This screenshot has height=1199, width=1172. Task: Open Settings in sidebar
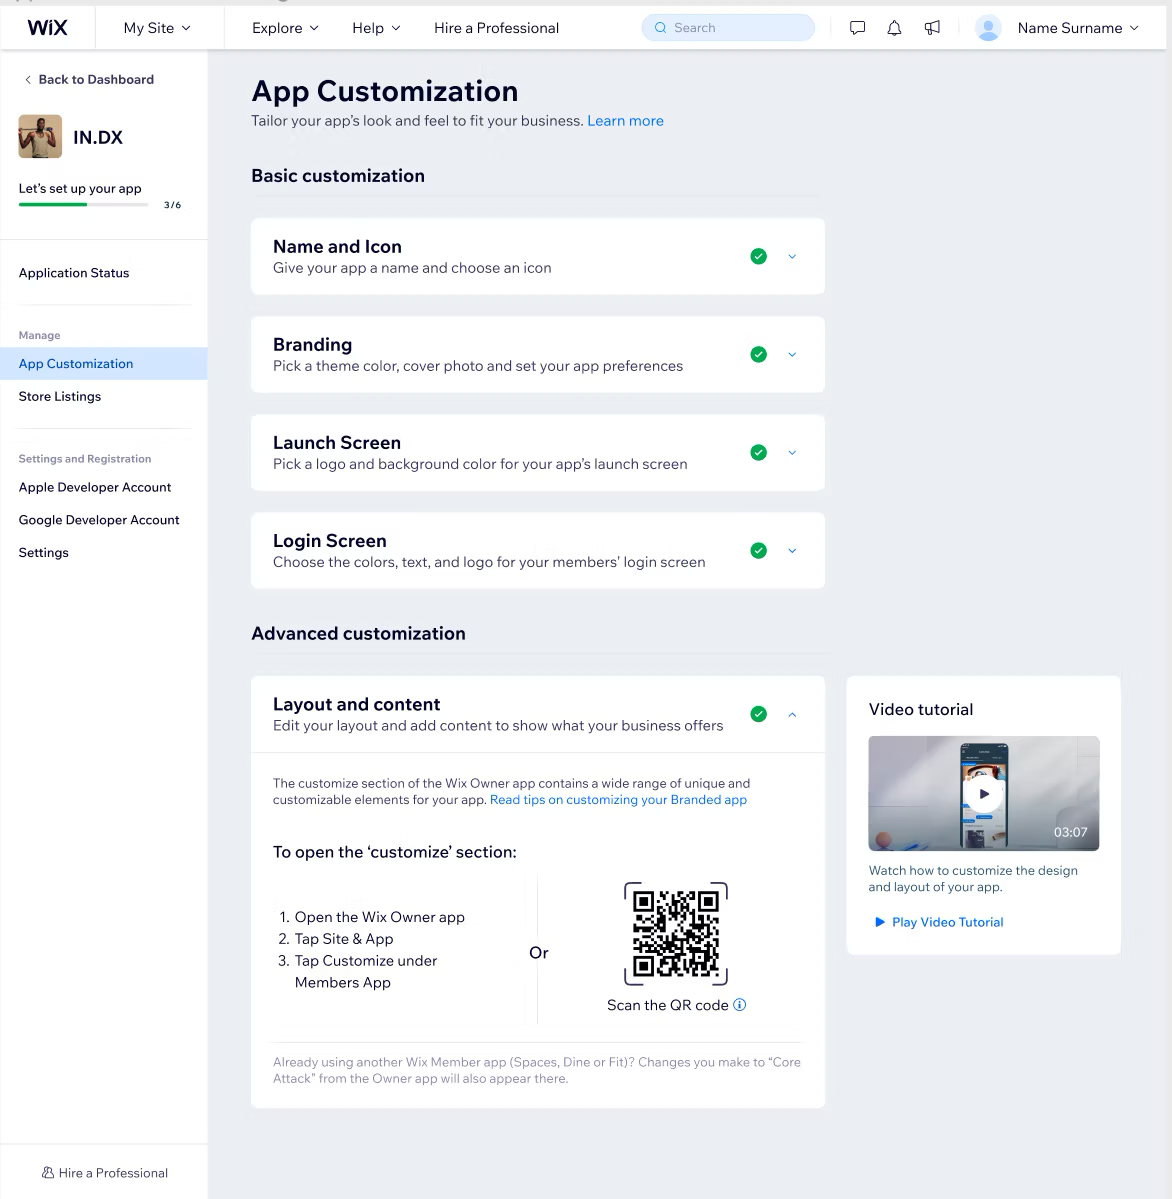(44, 552)
